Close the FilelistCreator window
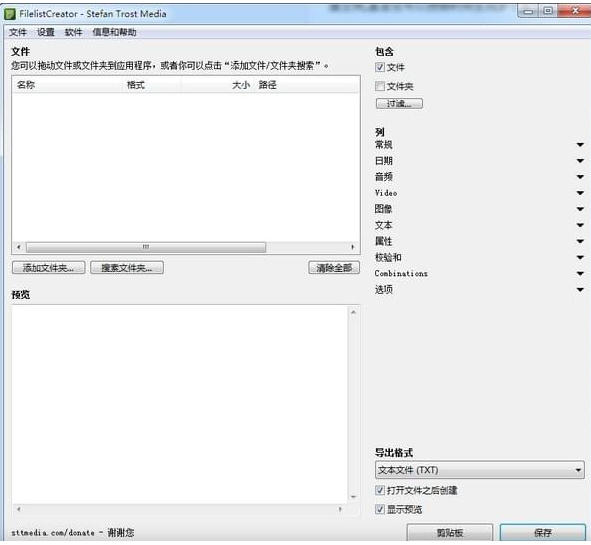The image size is (591, 545). coord(574,11)
